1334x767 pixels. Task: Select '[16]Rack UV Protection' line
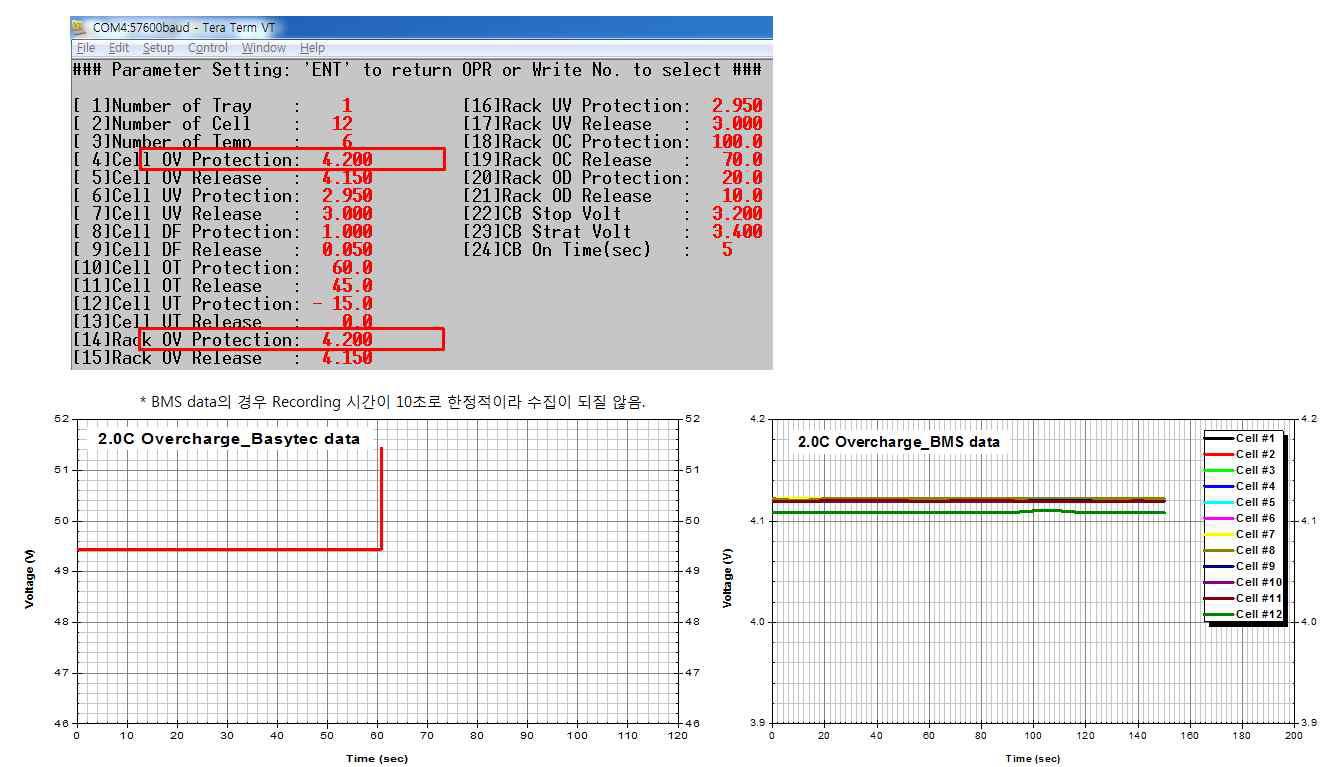[613, 106]
